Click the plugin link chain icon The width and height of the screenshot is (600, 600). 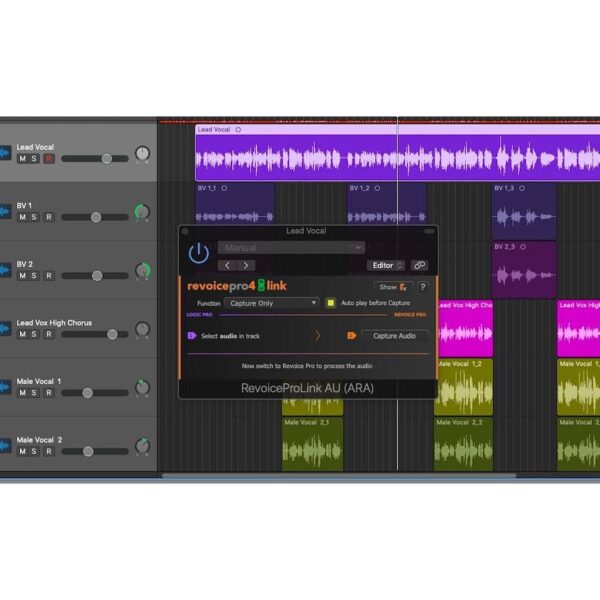420,265
